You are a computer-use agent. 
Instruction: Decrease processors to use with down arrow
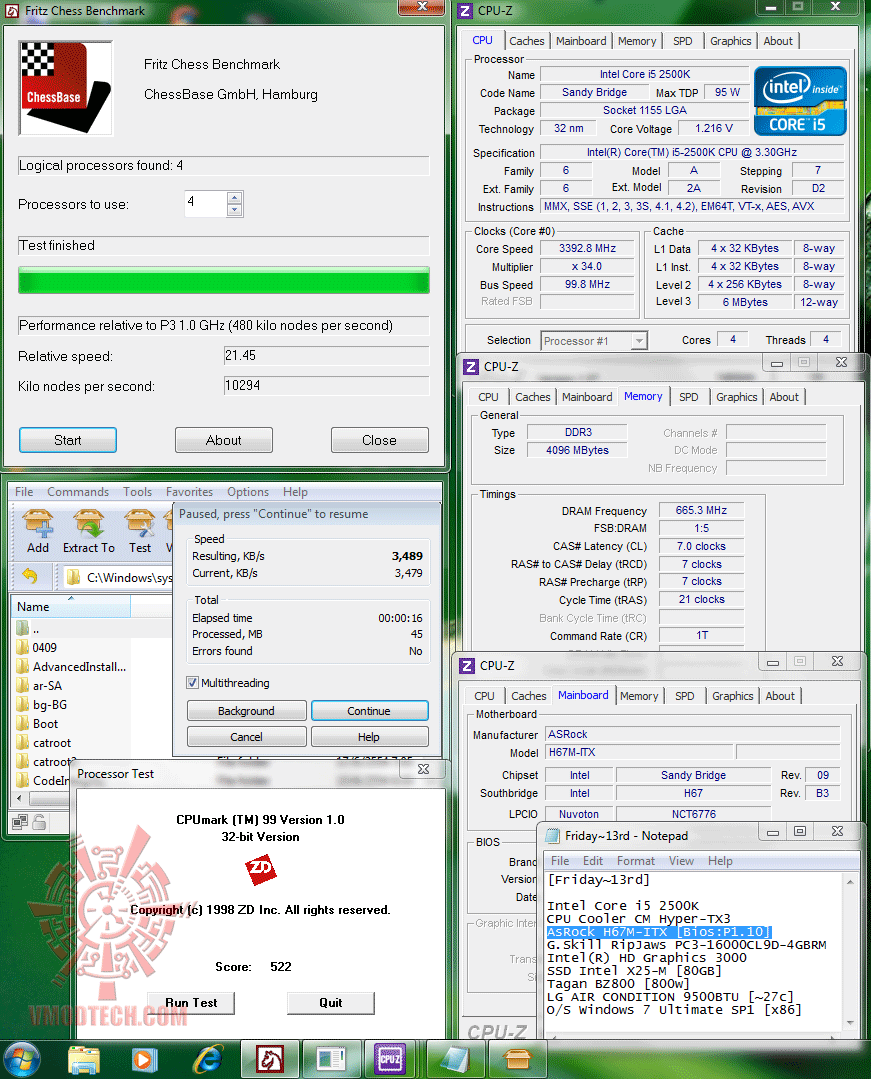(x=235, y=210)
